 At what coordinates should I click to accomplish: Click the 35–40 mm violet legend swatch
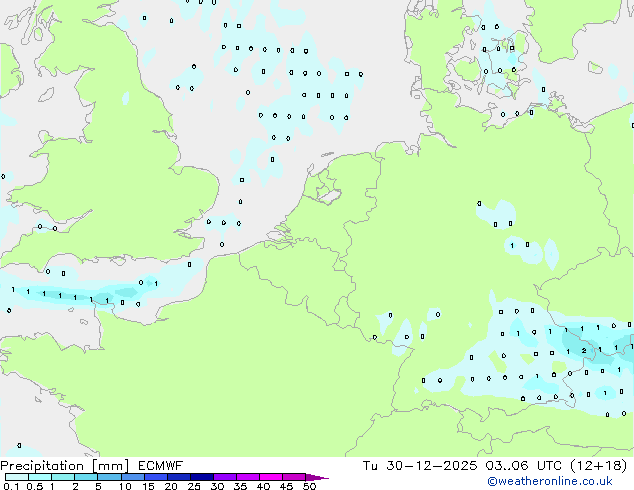(248, 477)
